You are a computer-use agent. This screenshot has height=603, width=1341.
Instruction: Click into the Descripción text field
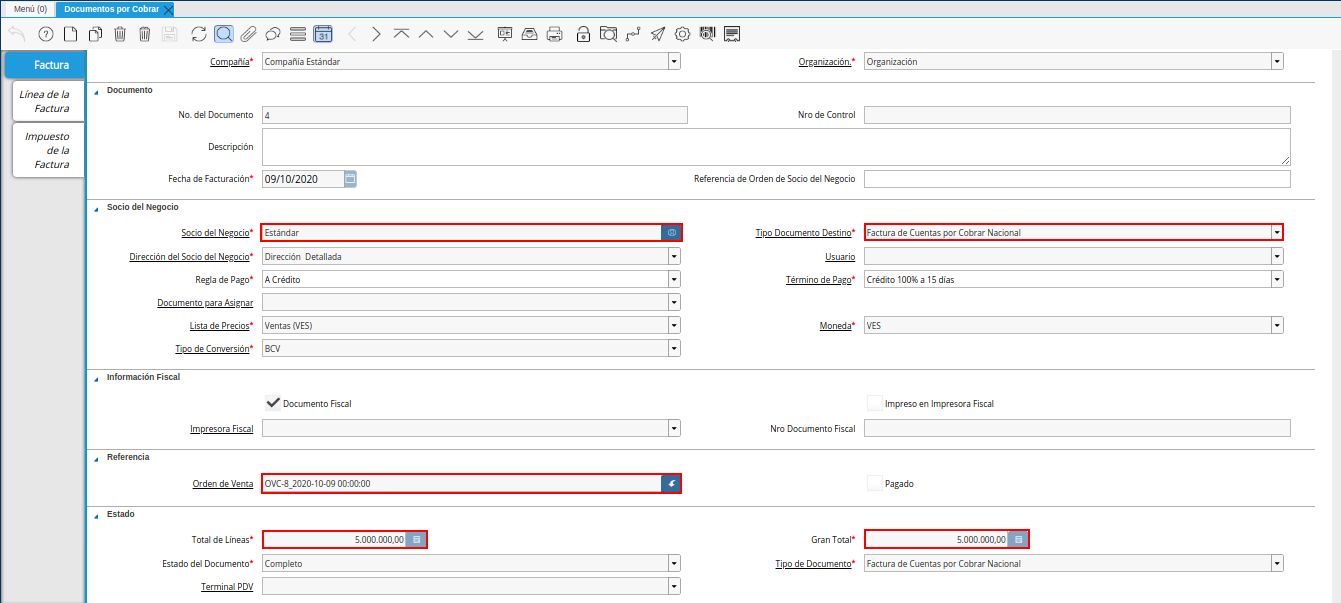pos(775,146)
